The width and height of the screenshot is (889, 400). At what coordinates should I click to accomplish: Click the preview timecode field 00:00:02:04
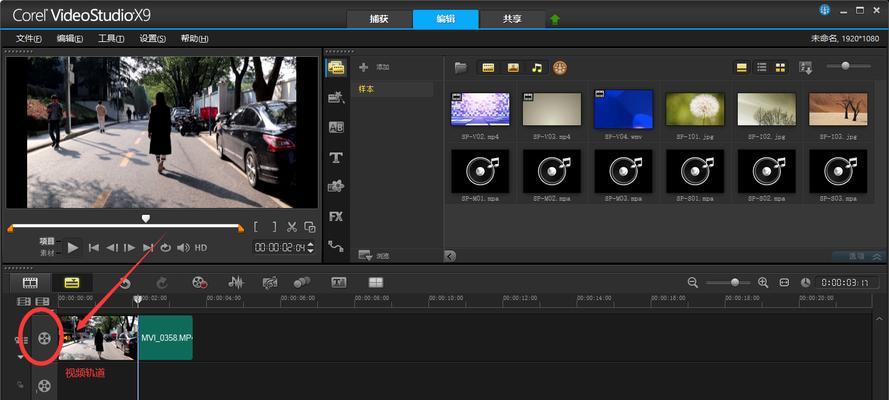(280, 248)
